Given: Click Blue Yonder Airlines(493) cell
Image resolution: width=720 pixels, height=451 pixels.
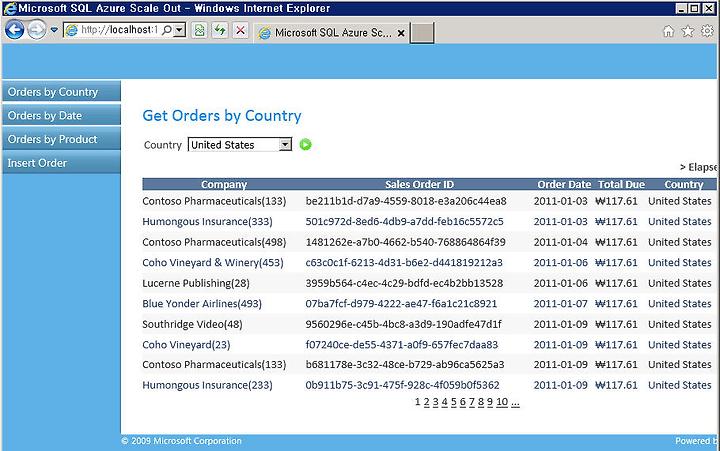Looking at the screenshot, I should click(202, 304).
